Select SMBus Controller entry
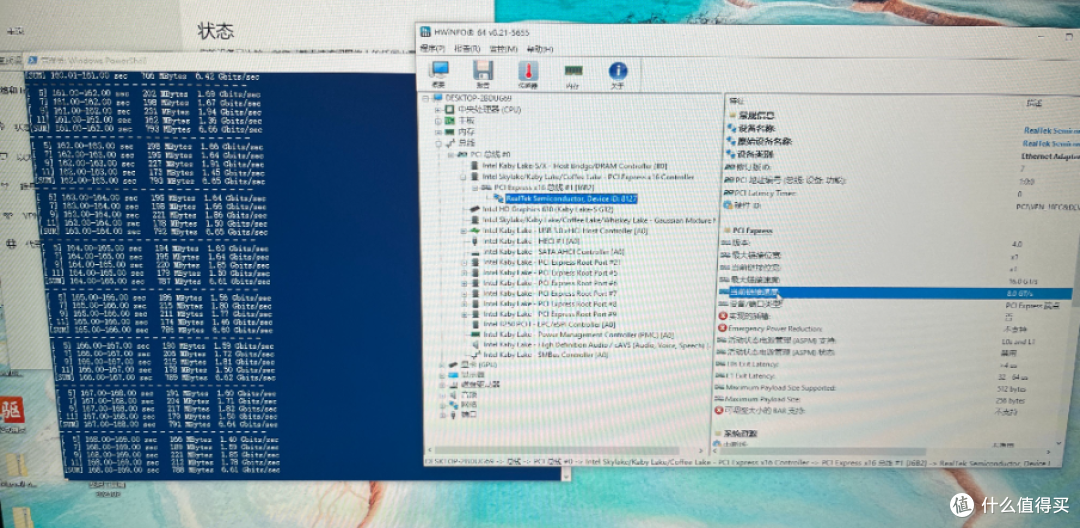This screenshot has width=1080, height=528. [545, 355]
